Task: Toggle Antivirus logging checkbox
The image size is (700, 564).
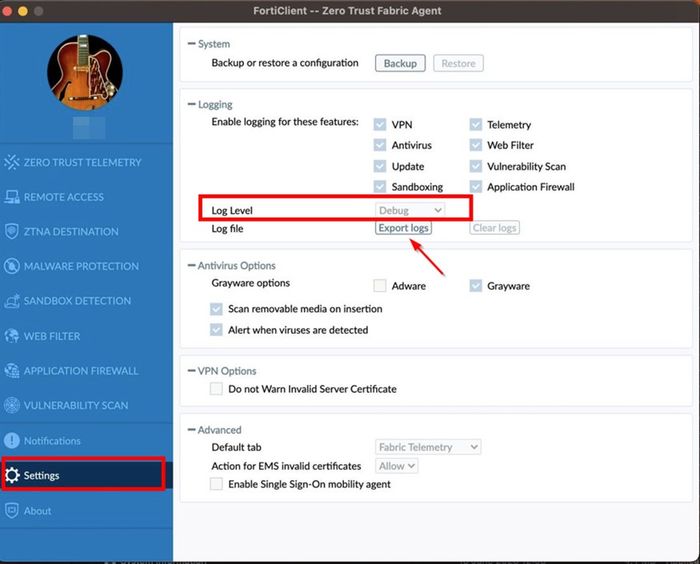Action: coord(380,145)
